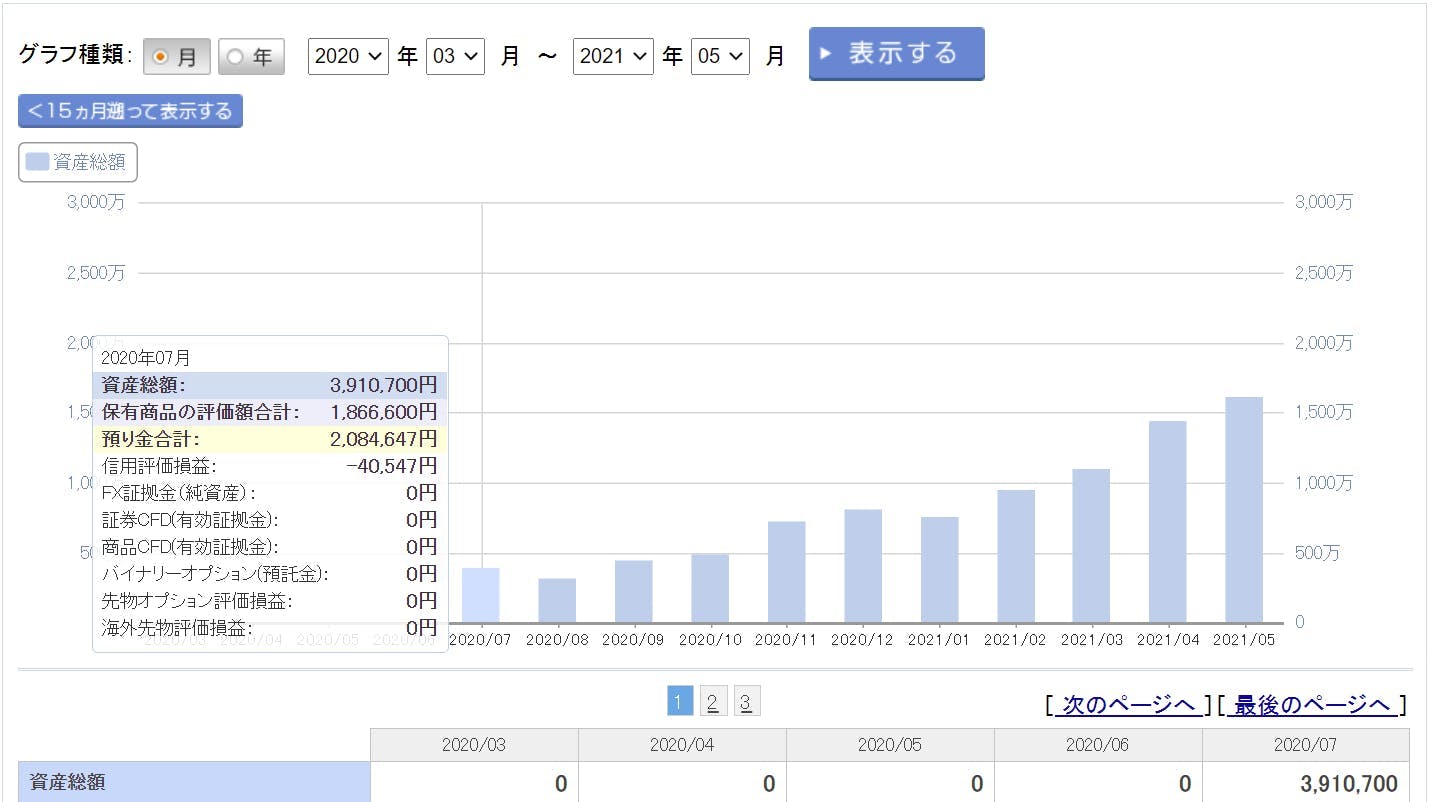Click the 2021/02 bar in the chart
The width and height of the screenshot is (1435, 802).
tap(1016, 556)
